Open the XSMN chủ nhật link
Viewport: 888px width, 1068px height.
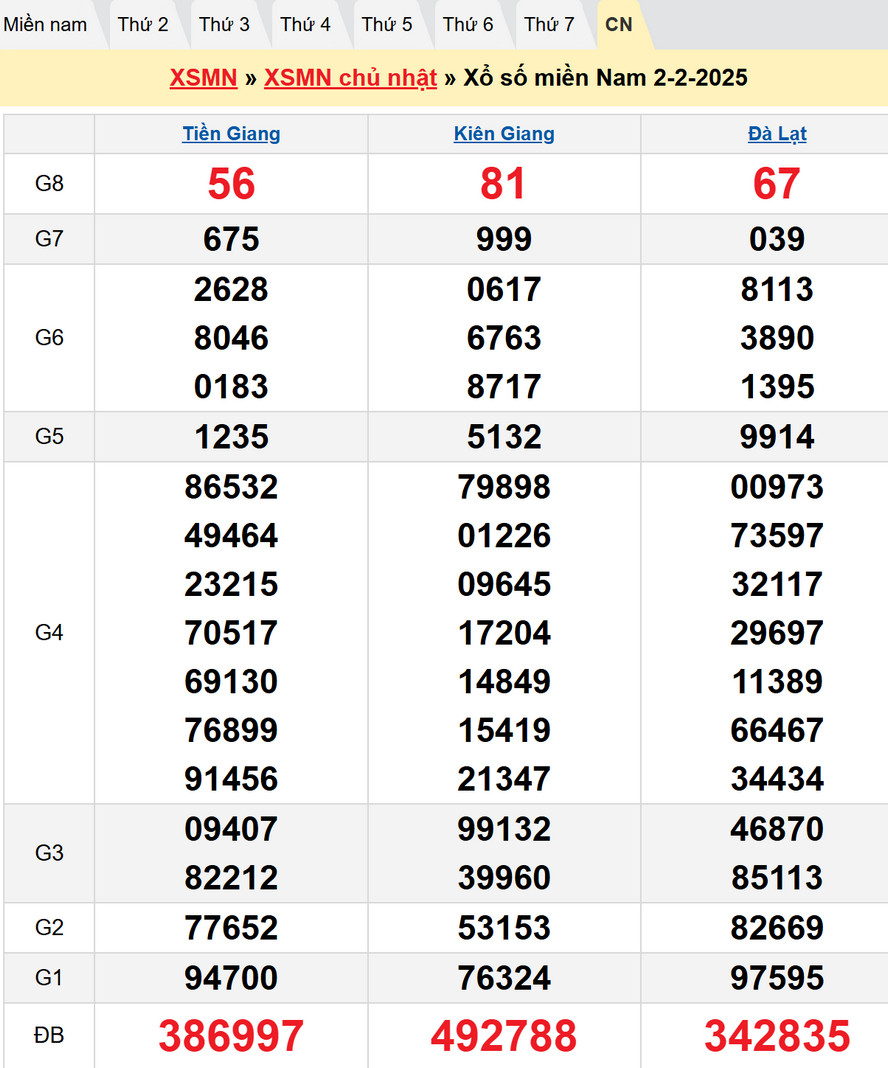click(x=350, y=78)
